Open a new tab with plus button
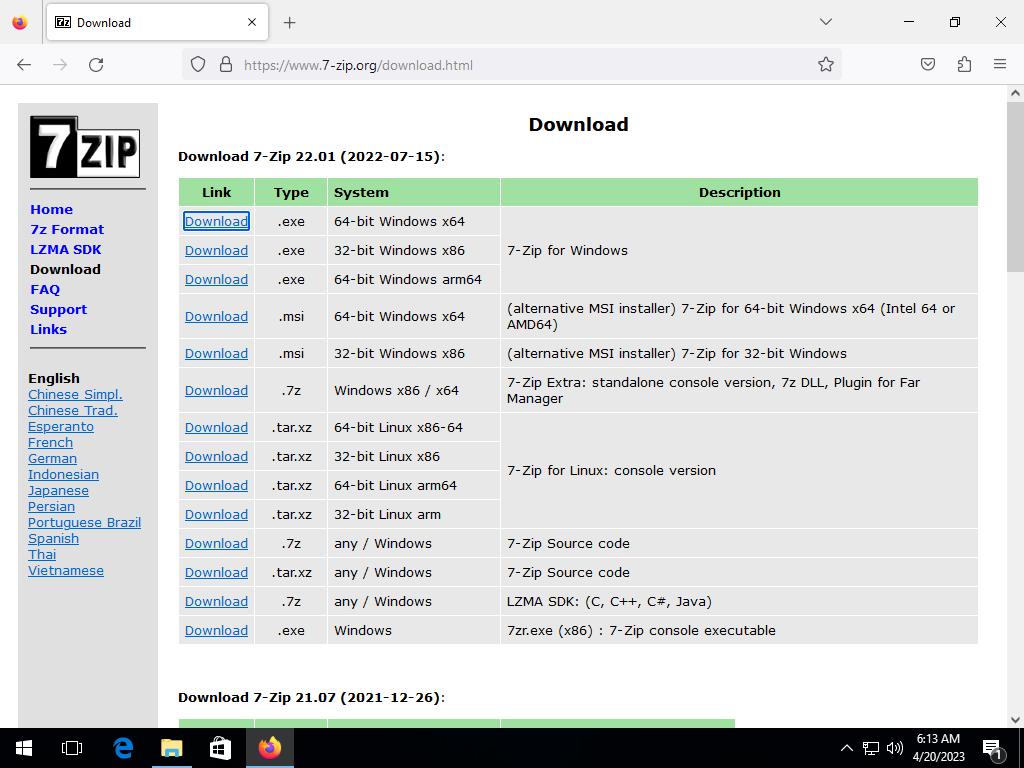The image size is (1024, 768). 289,22
